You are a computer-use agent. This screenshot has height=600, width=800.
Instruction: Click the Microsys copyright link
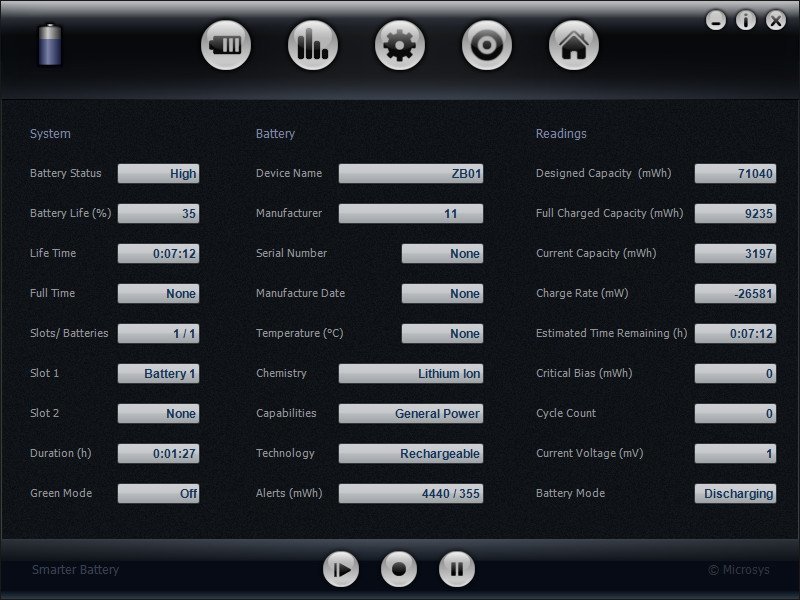[x=739, y=569]
